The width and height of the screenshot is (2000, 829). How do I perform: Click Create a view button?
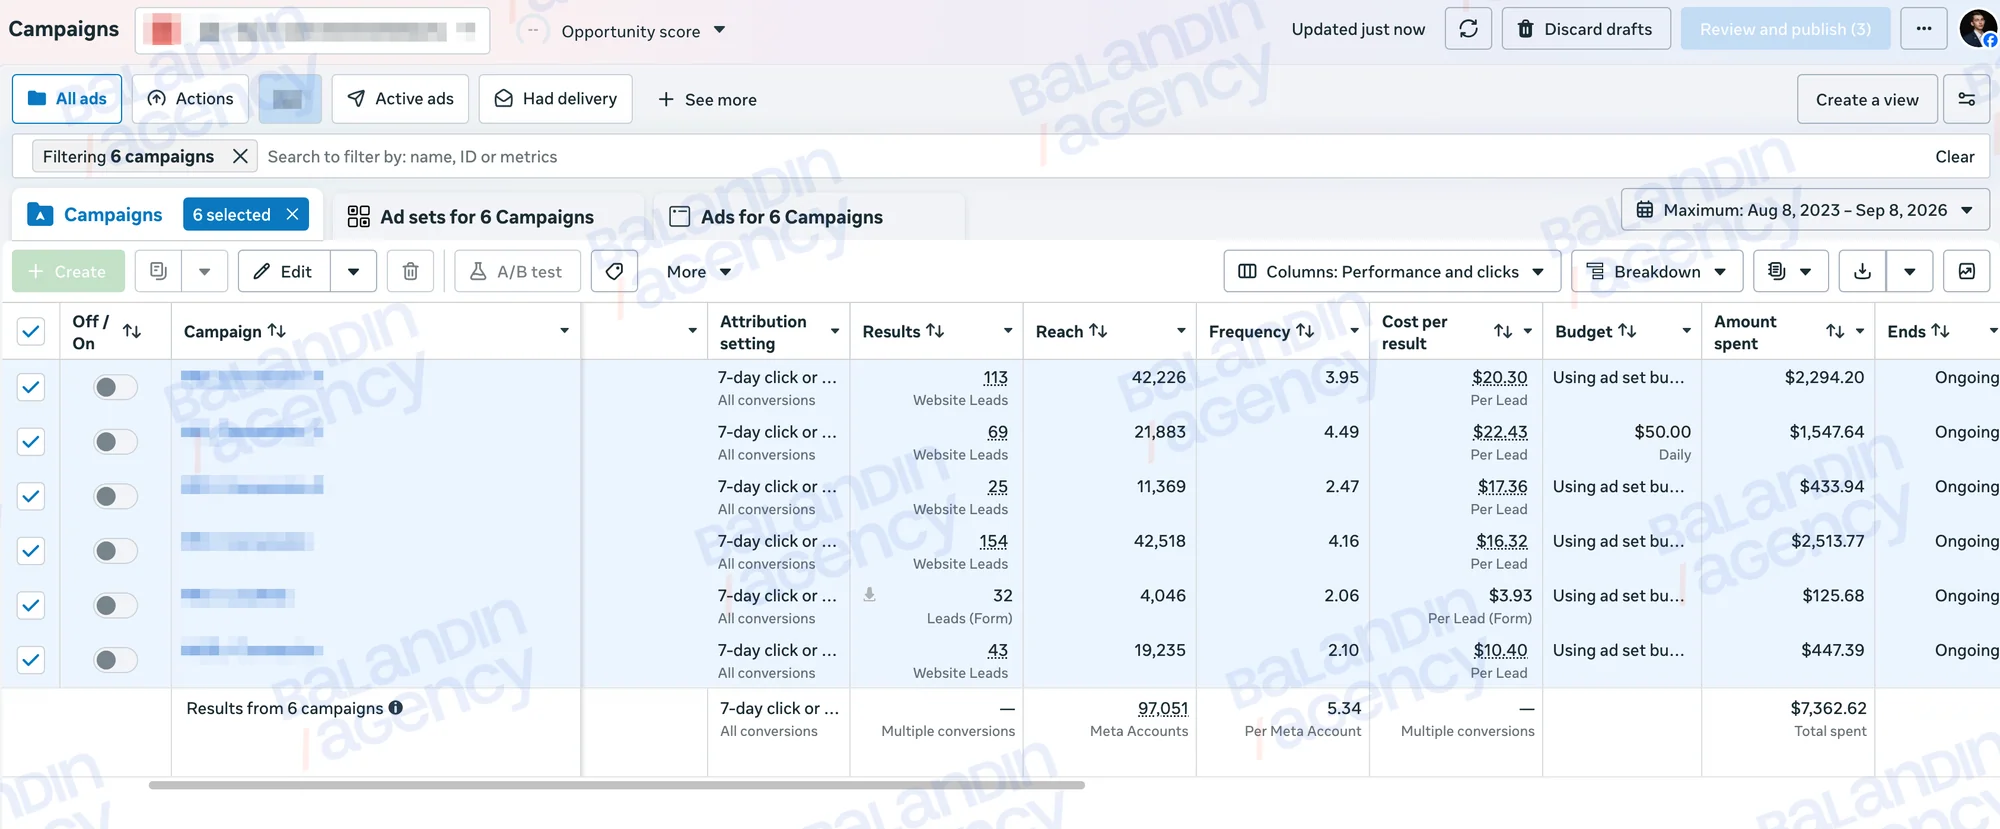click(1867, 99)
